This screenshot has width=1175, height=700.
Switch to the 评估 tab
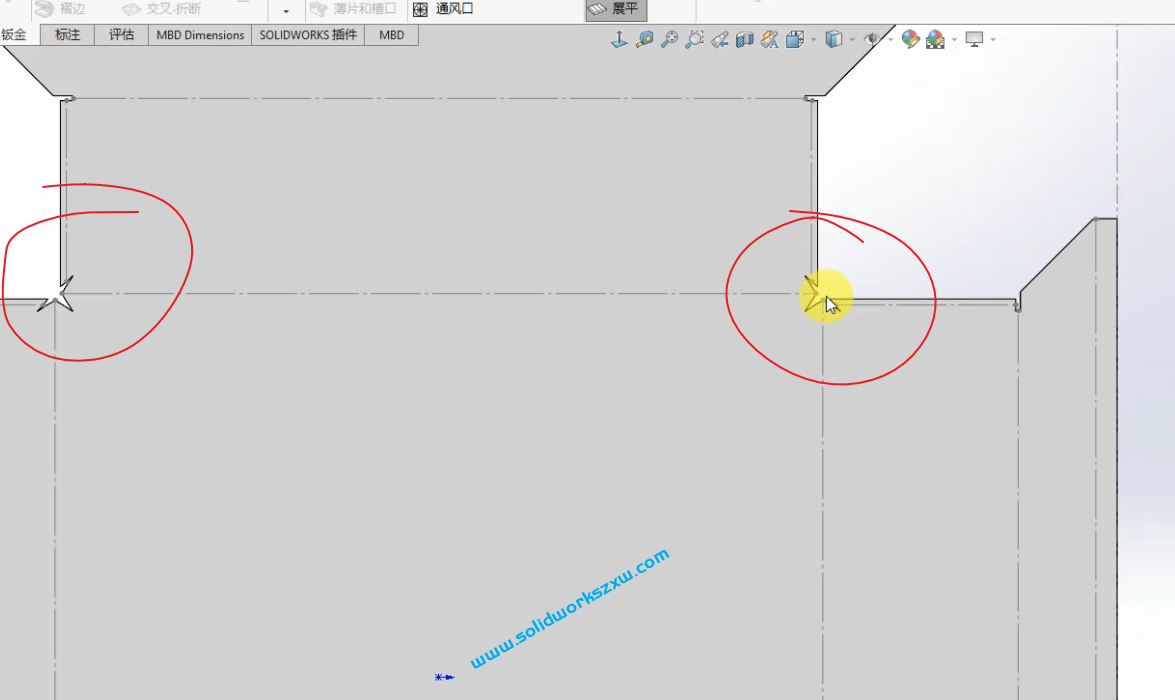pyautogui.click(x=120, y=34)
